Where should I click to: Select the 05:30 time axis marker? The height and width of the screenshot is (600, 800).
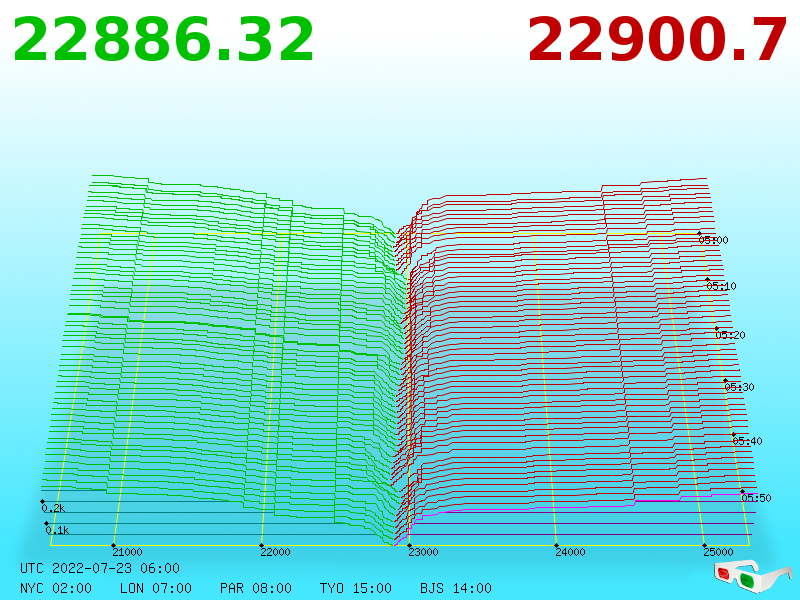(739, 387)
